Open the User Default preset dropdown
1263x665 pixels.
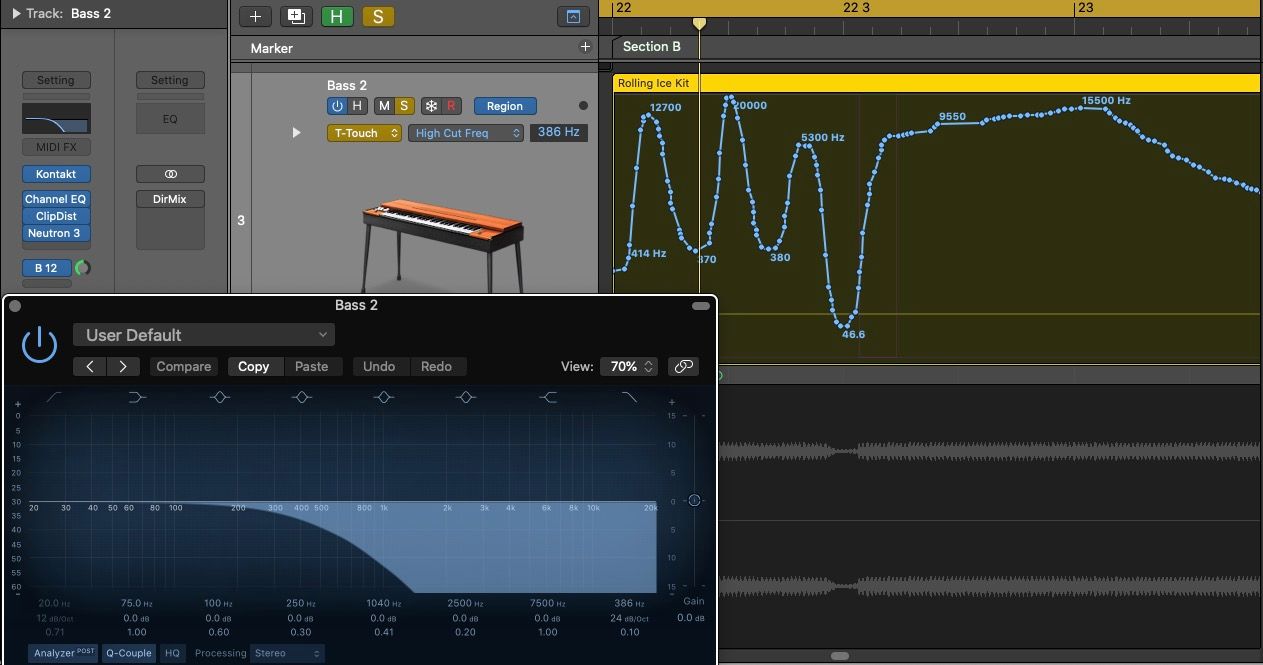(x=203, y=334)
